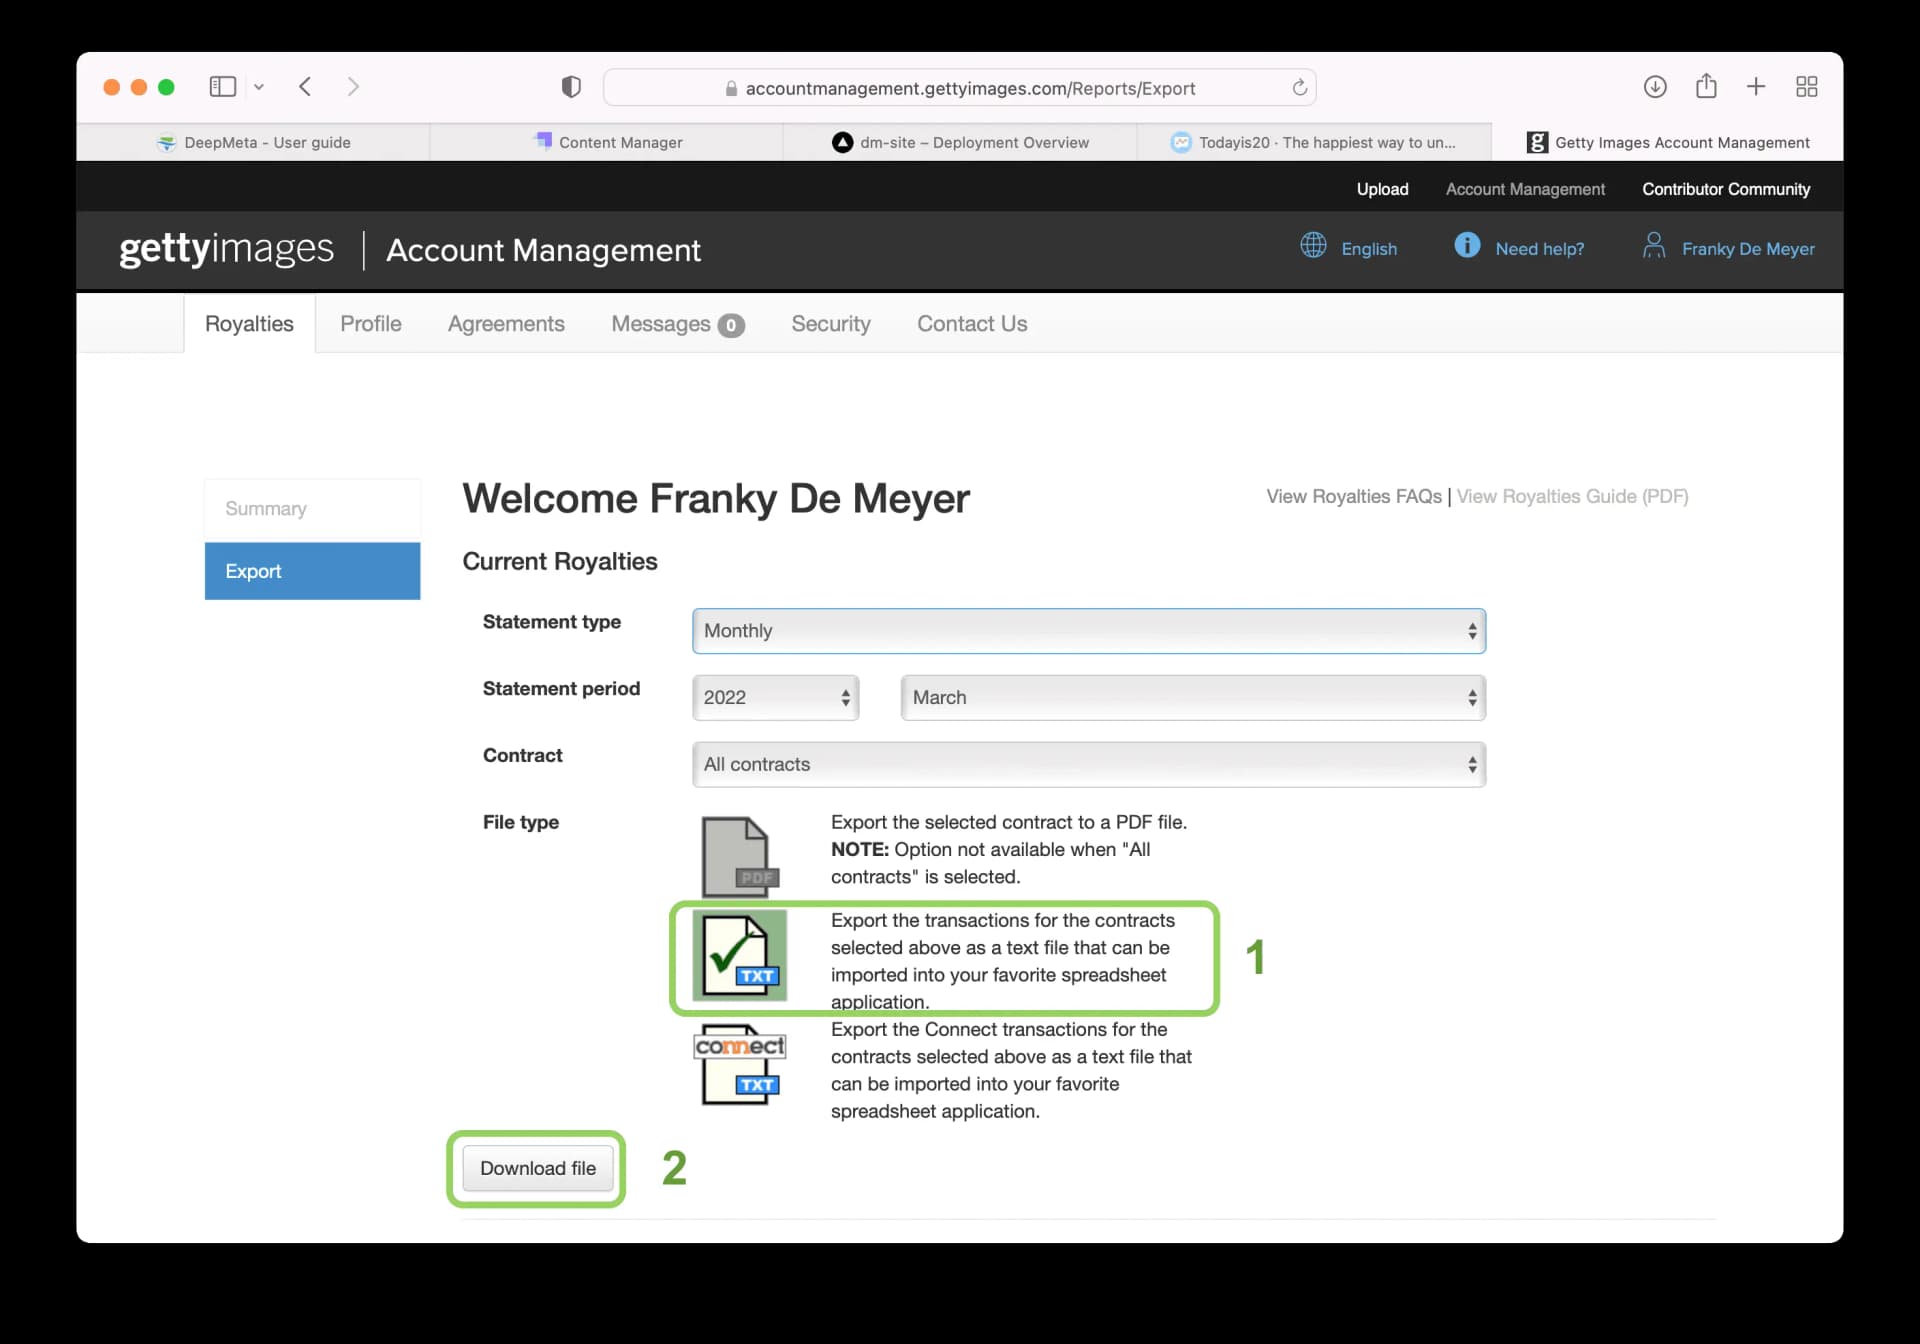This screenshot has width=1920, height=1344.
Task: Reload the page with the refresh icon
Action: tap(1299, 88)
